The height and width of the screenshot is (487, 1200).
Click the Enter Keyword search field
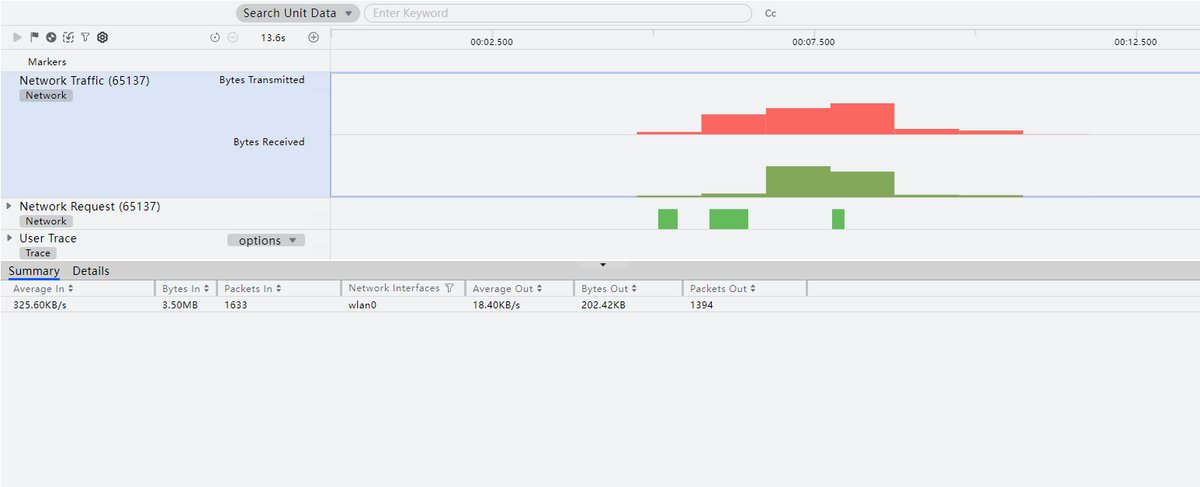(557, 13)
